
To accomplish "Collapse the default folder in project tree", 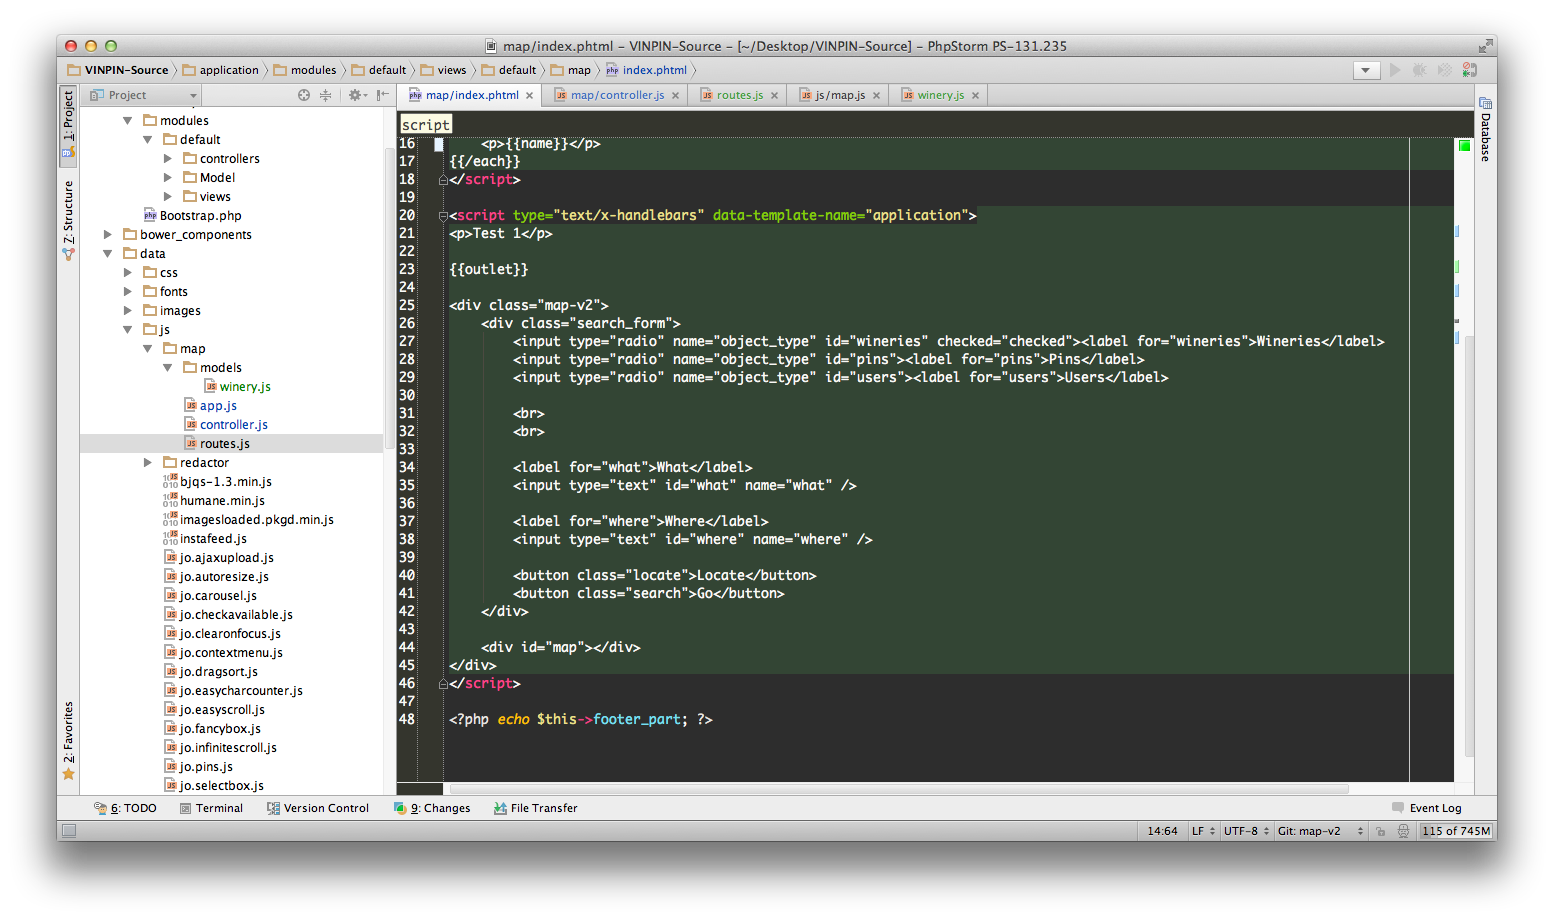I will [147, 140].
